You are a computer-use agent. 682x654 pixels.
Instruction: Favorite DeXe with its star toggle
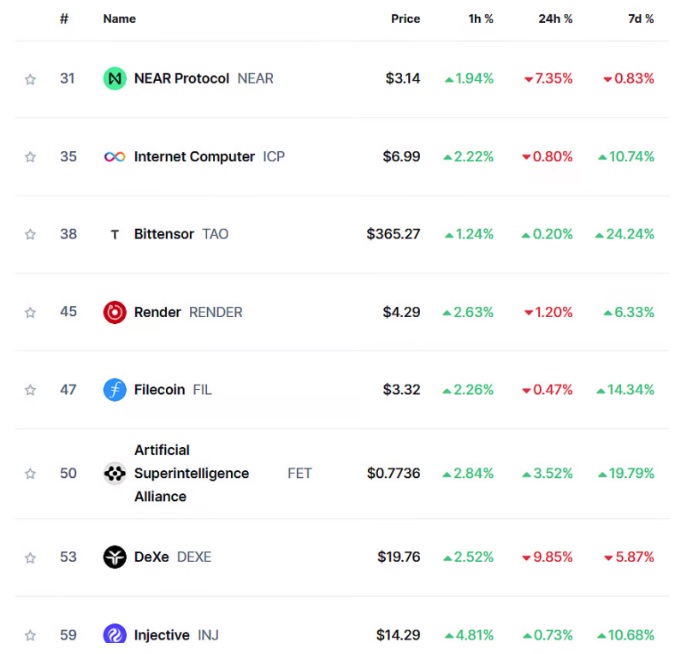pos(30,557)
